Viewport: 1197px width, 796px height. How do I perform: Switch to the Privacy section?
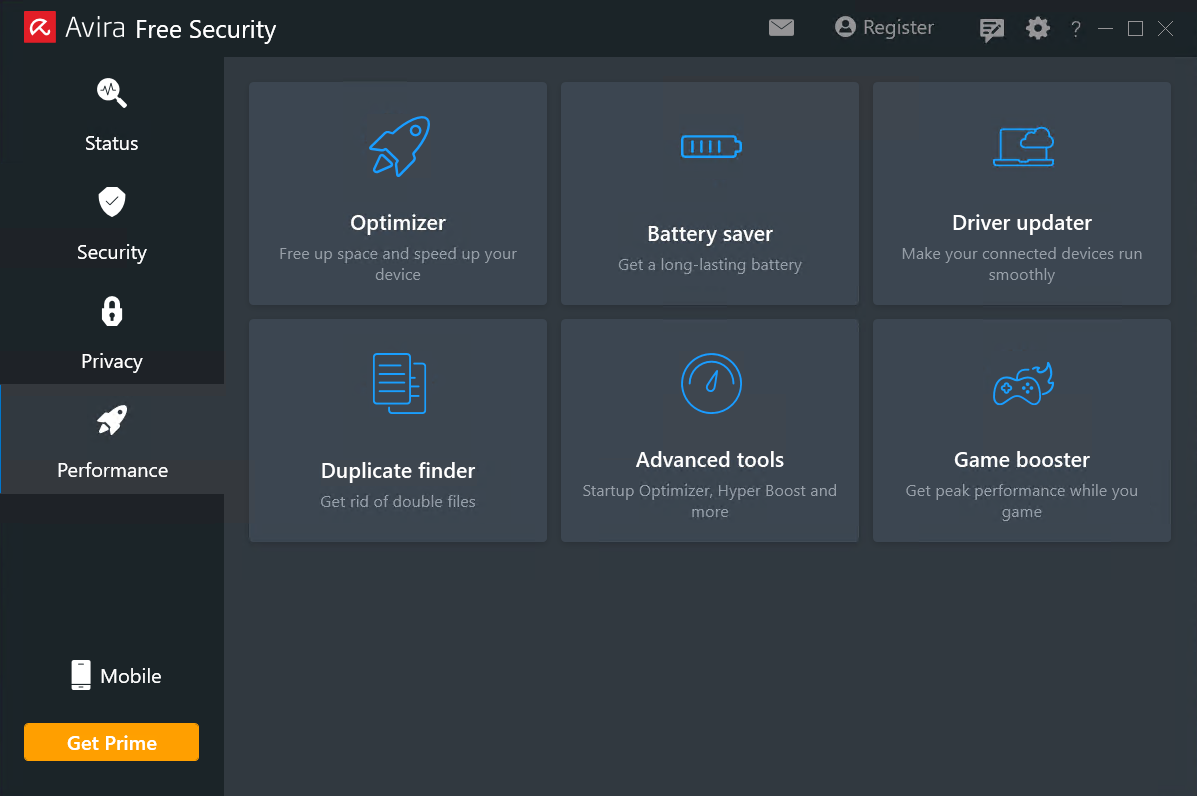pyautogui.click(x=111, y=361)
